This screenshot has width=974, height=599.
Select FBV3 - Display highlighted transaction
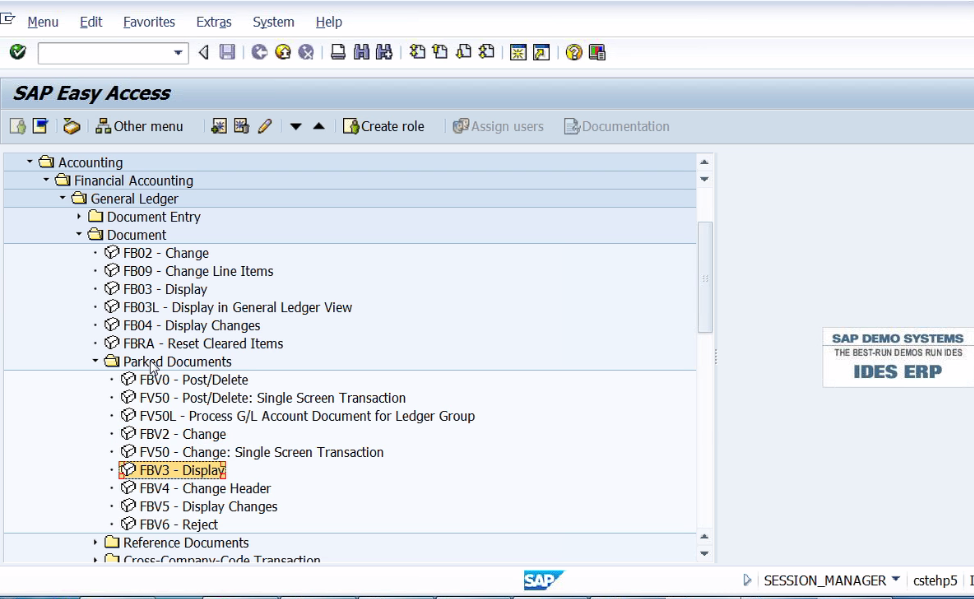pos(173,470)
